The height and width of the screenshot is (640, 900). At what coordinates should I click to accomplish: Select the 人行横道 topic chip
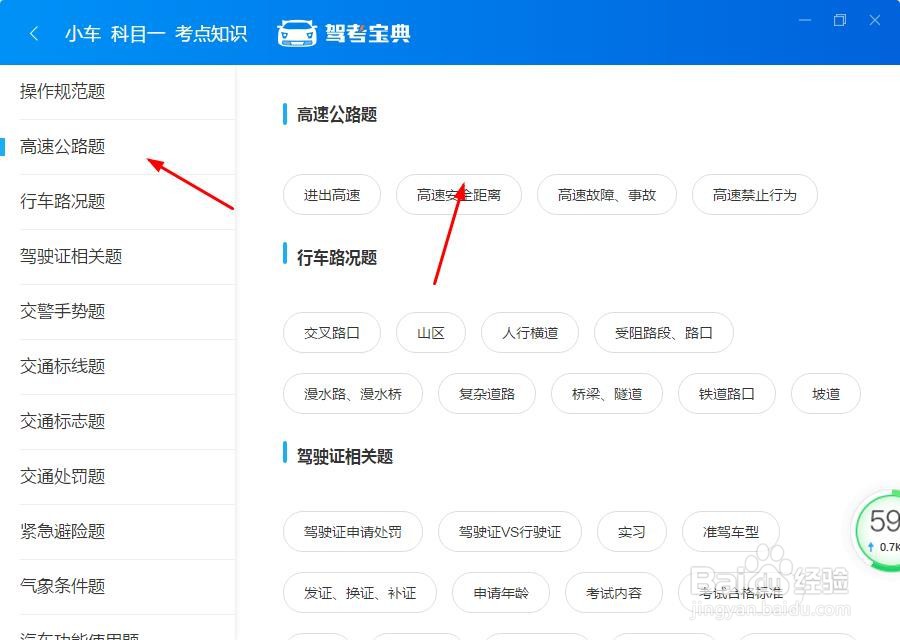coord(530,333)
